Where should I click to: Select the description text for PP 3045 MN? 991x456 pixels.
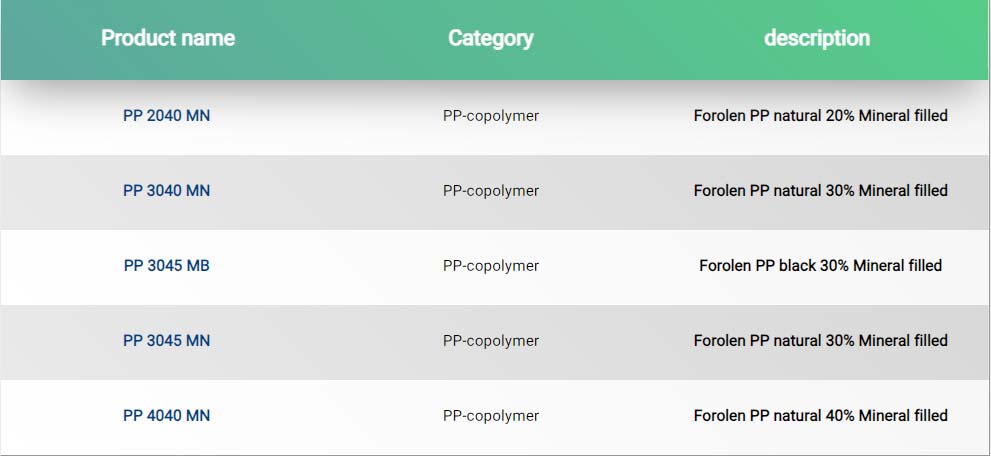820,341
